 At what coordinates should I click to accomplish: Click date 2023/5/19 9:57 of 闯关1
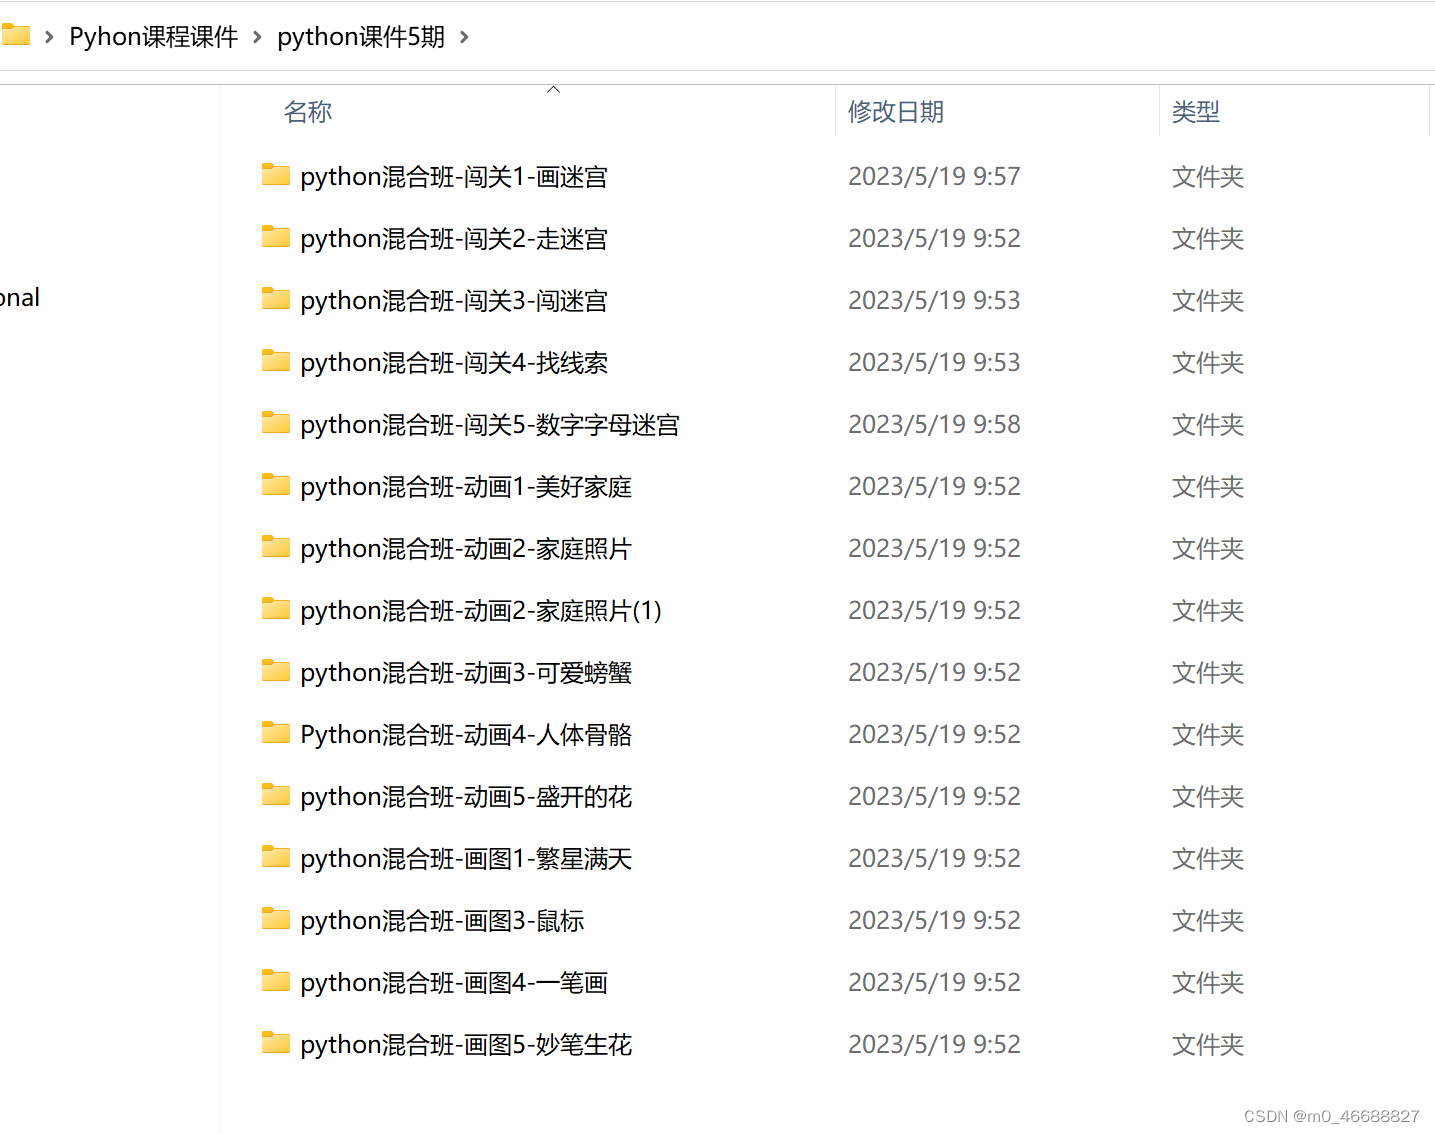(934, 177)
